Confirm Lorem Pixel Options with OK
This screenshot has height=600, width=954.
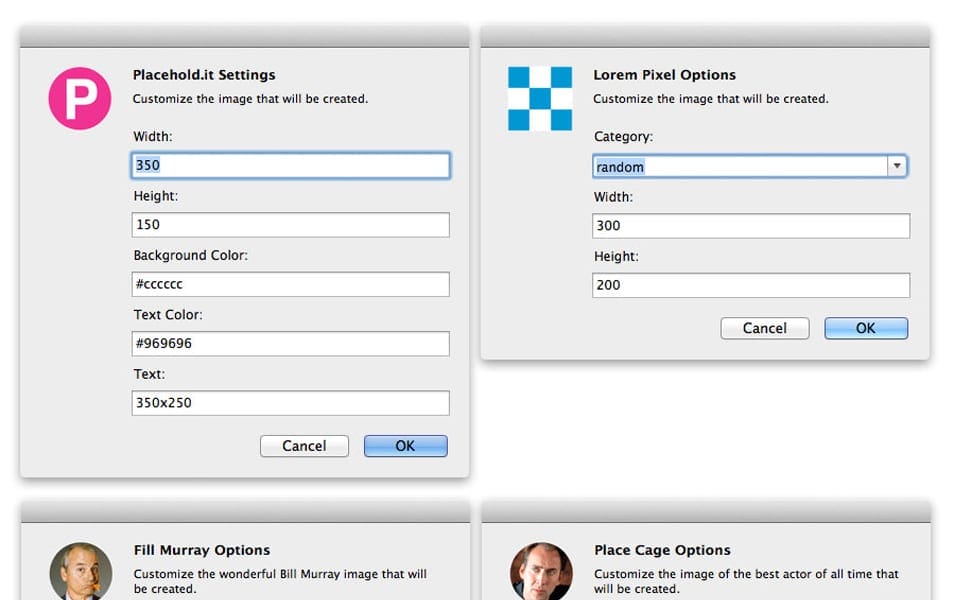866,328
